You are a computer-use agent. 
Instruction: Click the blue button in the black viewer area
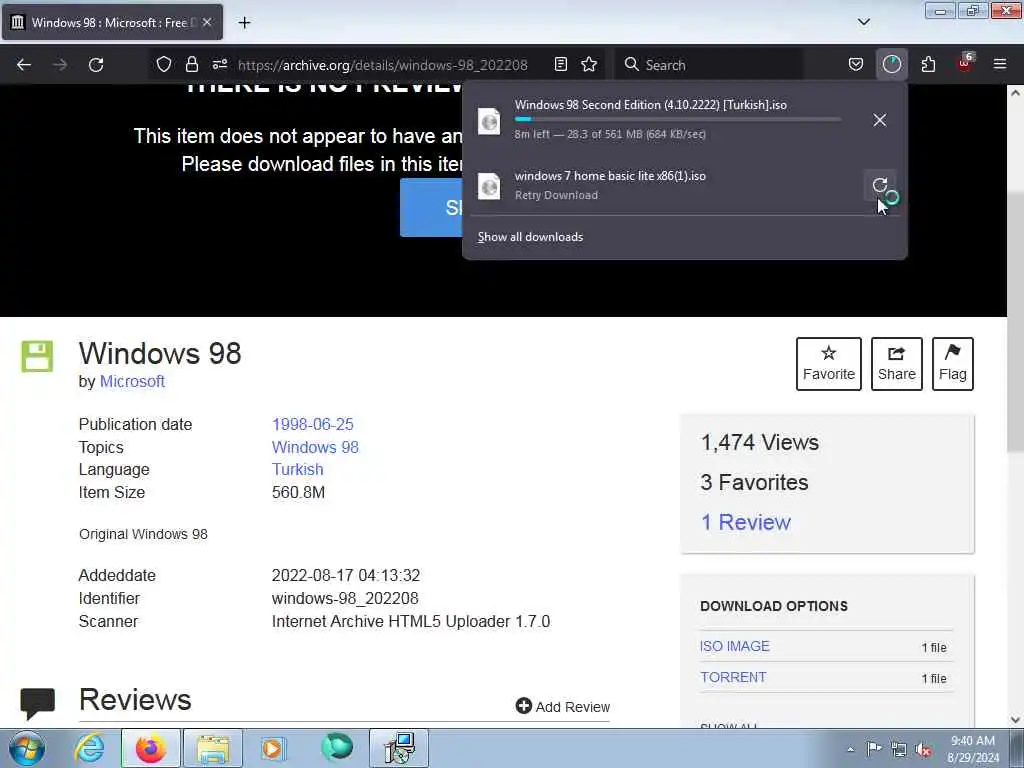pos(432,208)
